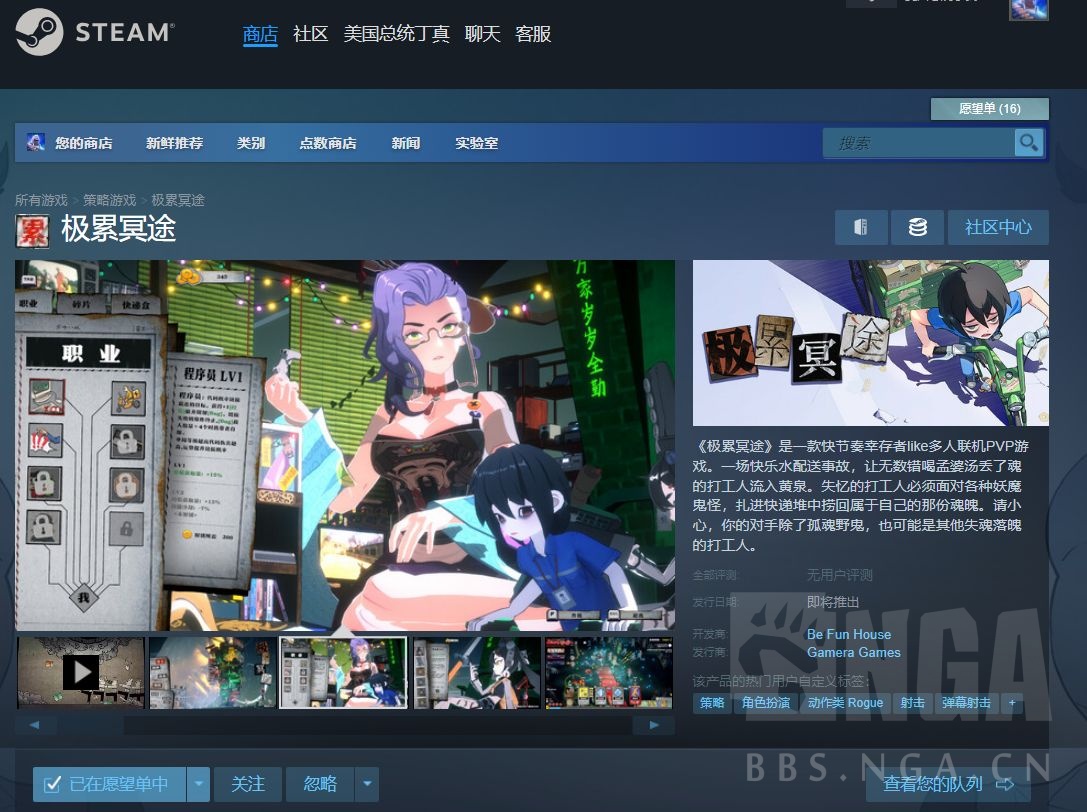The width and height of the screenshot is (1087, 812).
Task: Open the Be Fun House developer link
Action: click(x=849, y=634)
